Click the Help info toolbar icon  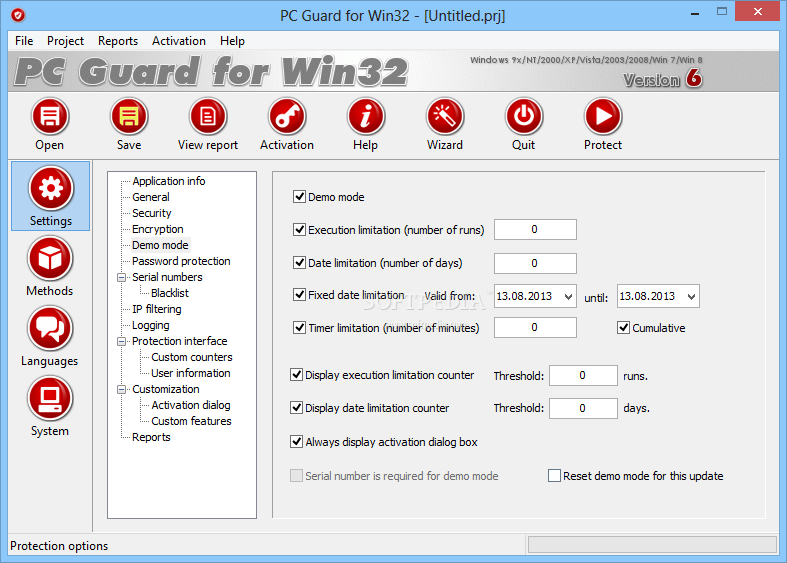pyautogui.click(x=366, y=116)
